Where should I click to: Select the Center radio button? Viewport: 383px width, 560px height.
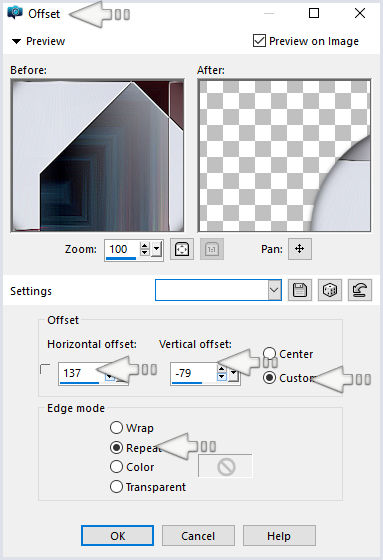269,354
